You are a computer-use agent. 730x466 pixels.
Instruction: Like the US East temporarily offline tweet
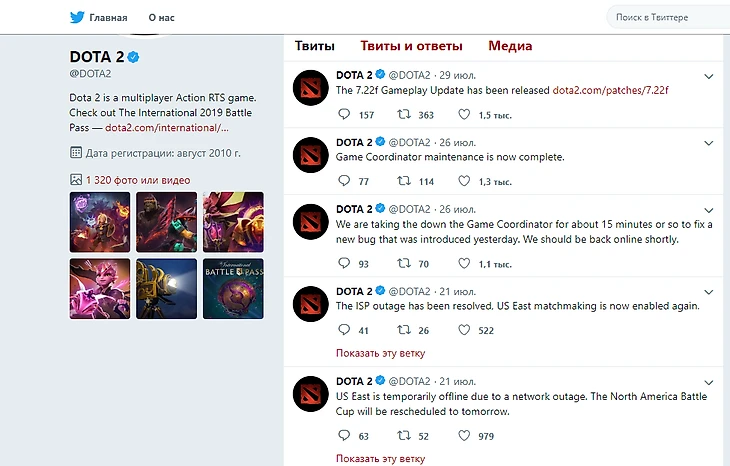[464, 435]
